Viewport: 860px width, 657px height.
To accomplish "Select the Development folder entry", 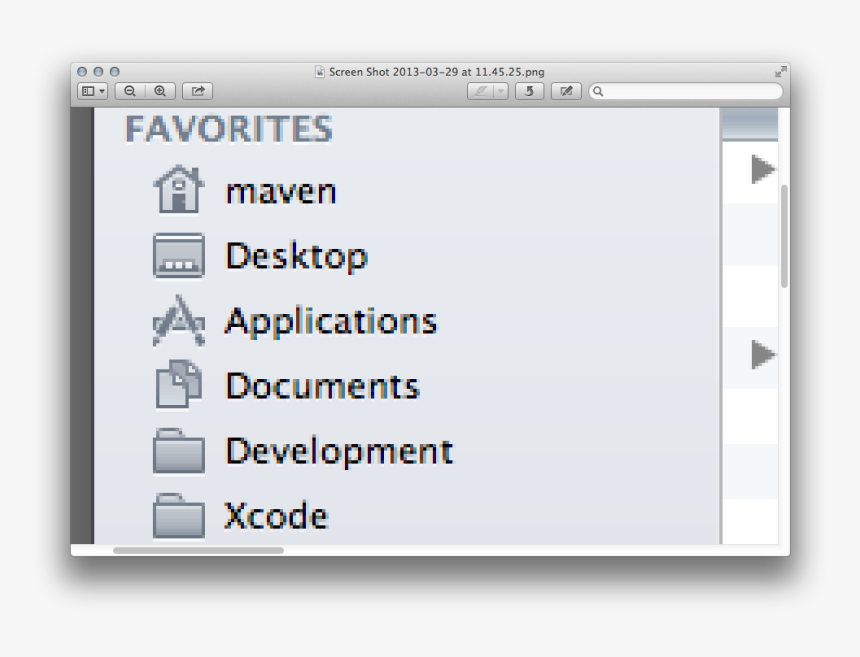I will tap(338, 451).
